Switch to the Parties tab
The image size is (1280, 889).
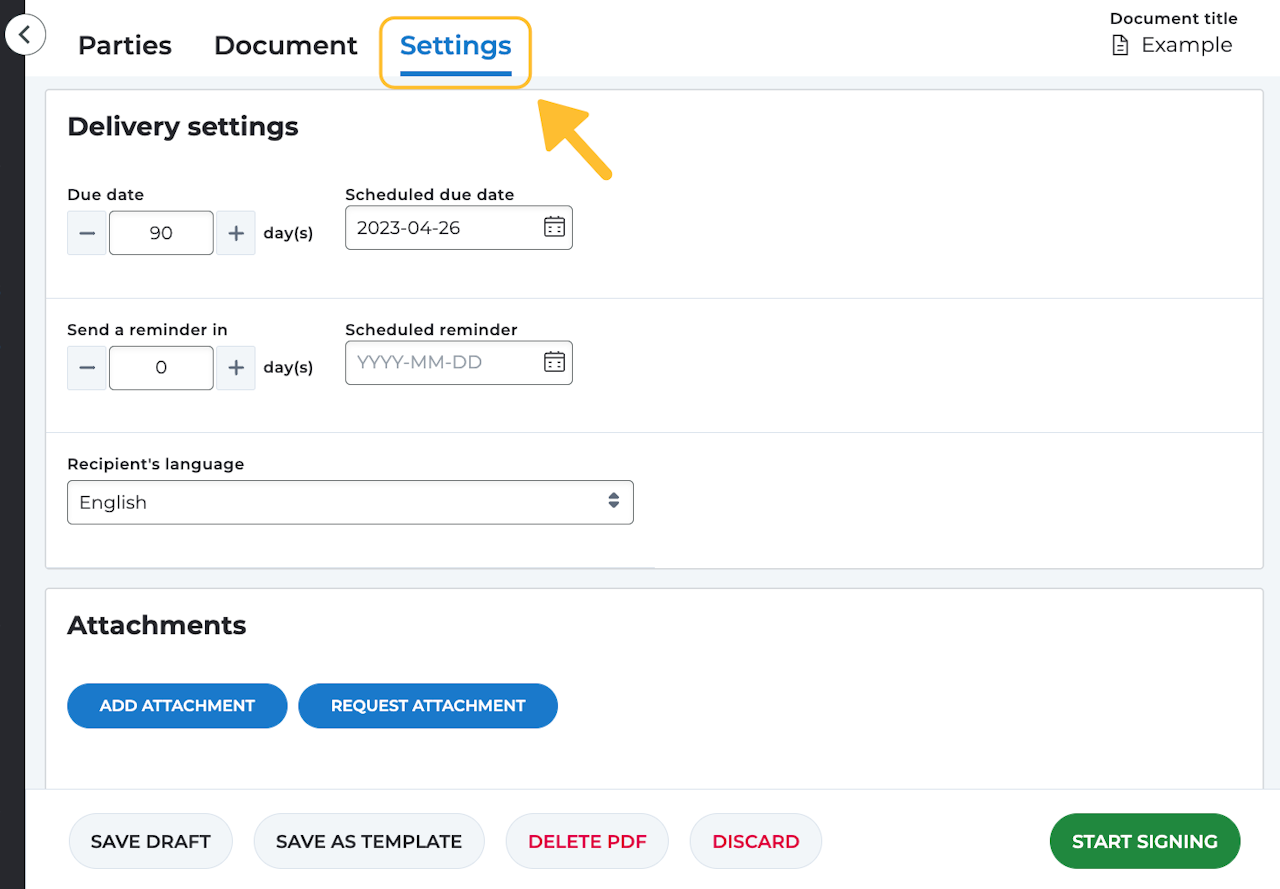(125, 45)
